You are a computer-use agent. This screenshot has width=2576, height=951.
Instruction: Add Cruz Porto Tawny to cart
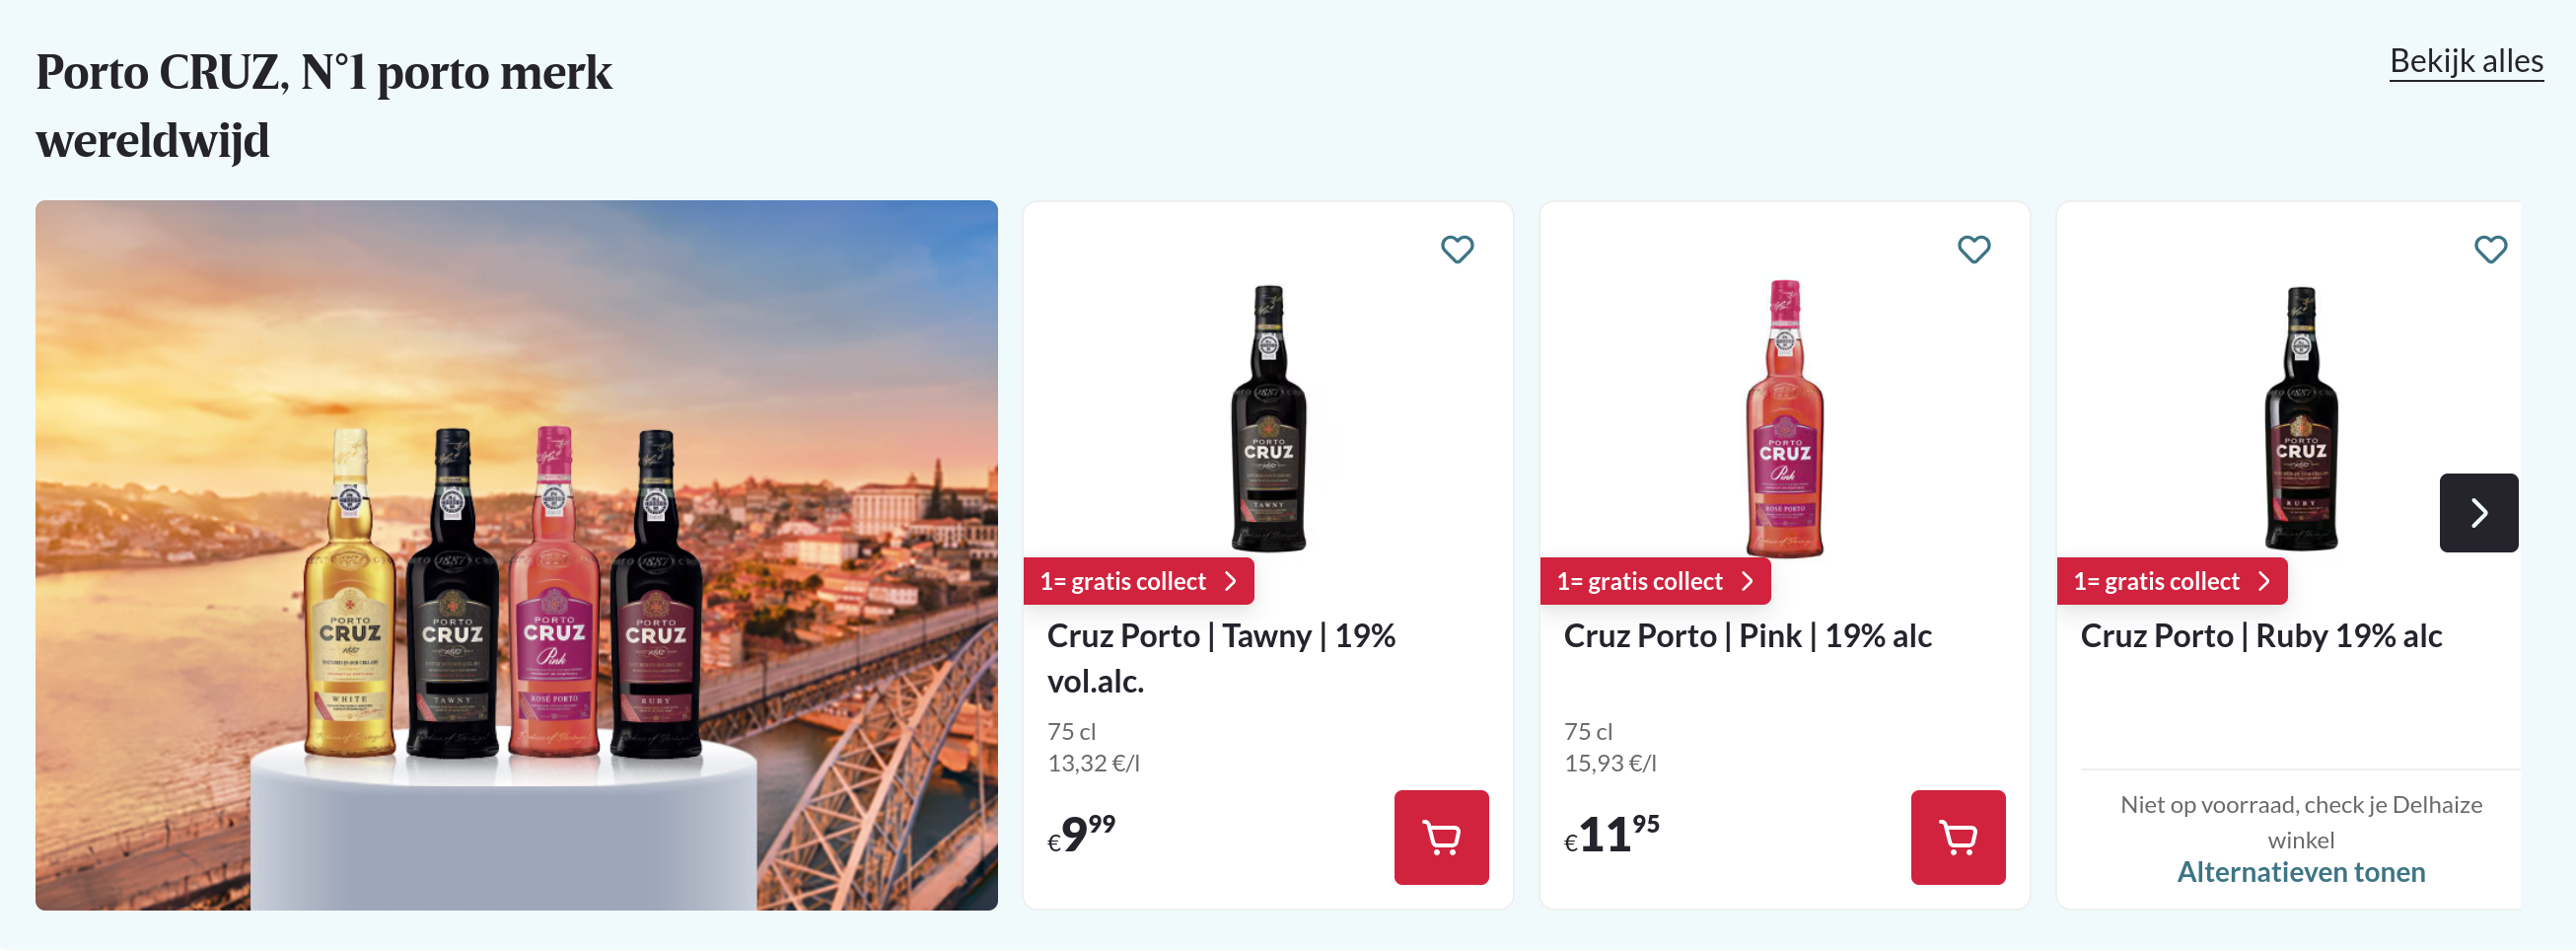pos(1440,837)
